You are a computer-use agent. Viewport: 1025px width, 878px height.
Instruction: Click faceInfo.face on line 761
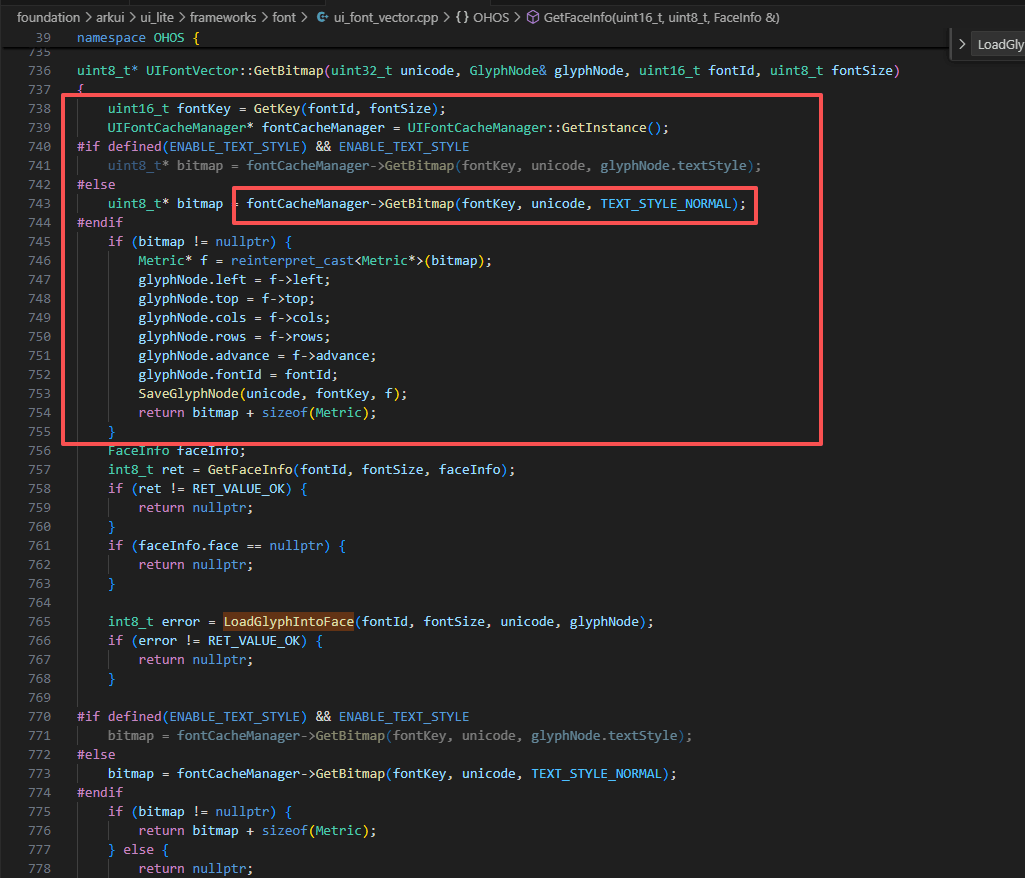pos(188,545)
